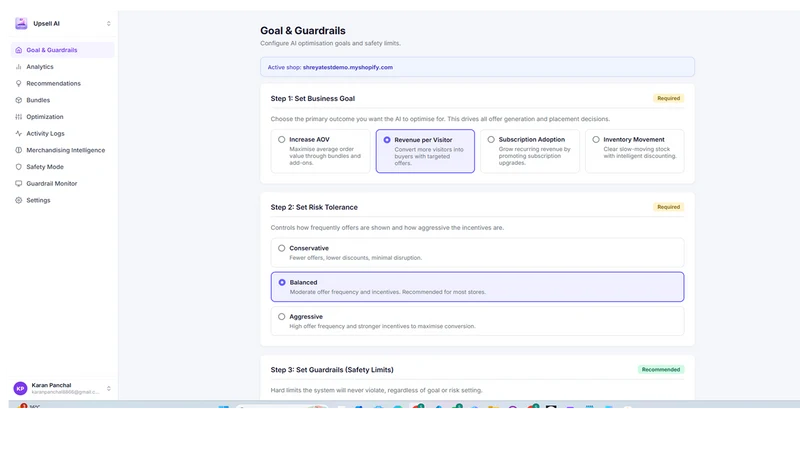Open Analytics via its bar chart icon
The image size is (800, 450).
[18, 67]
